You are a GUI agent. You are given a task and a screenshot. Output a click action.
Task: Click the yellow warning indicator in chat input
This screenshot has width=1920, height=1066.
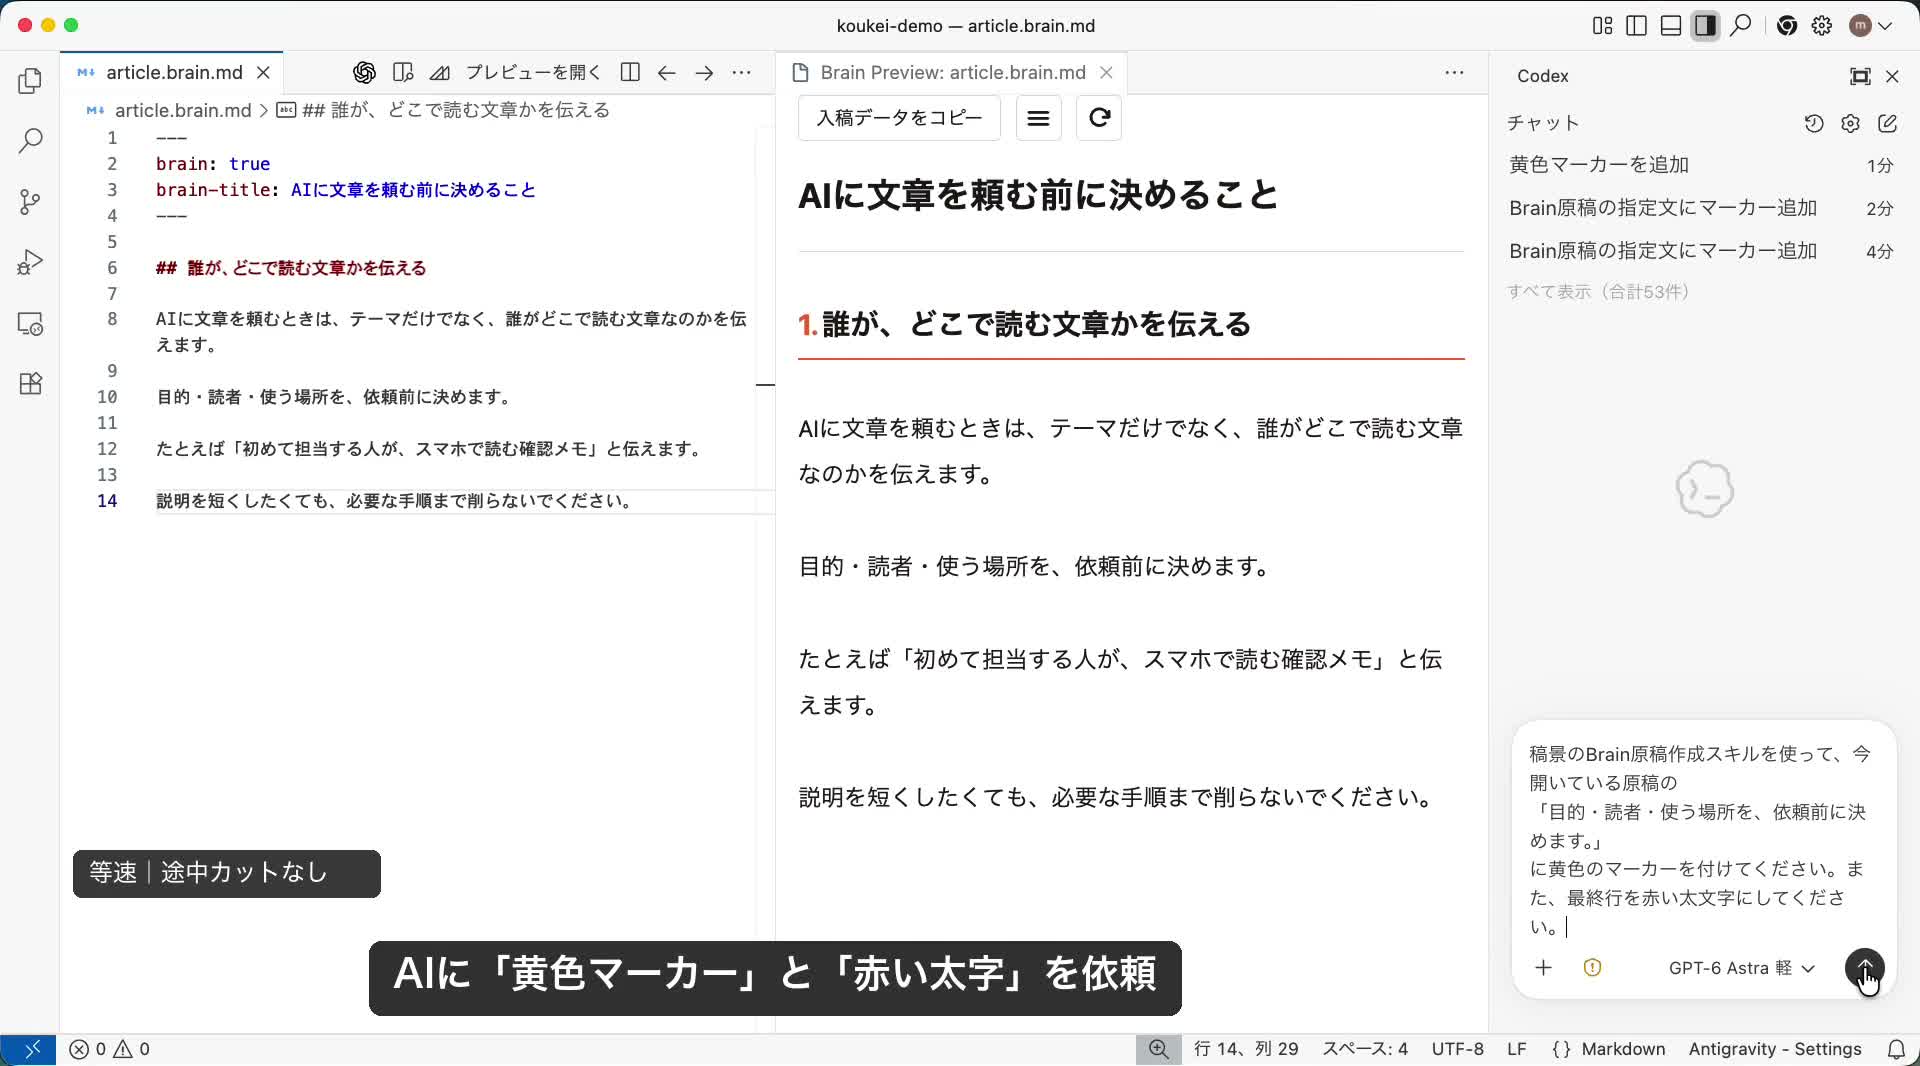click(1592, 968)
